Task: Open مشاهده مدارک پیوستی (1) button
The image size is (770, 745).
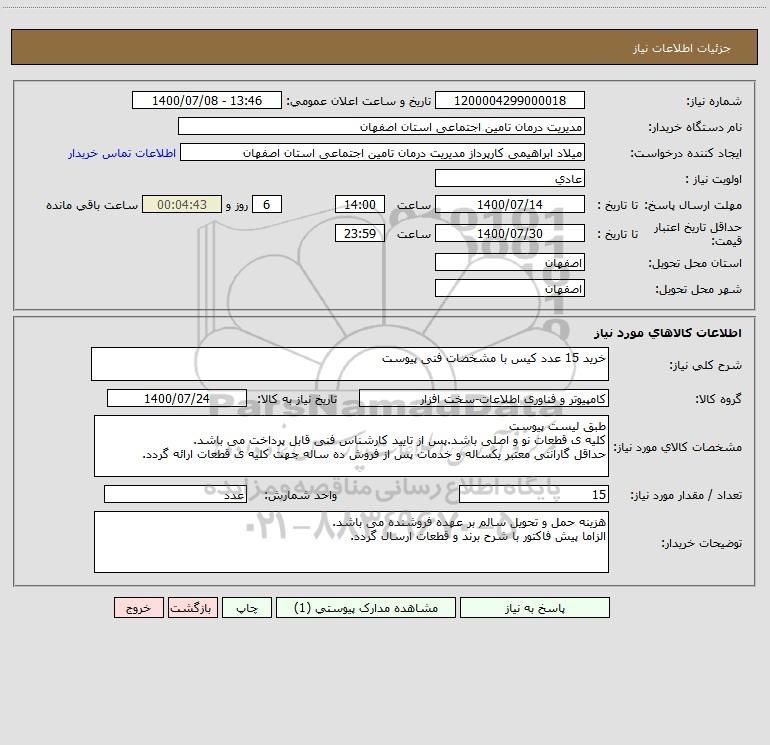Action: (x=366, y=607)
